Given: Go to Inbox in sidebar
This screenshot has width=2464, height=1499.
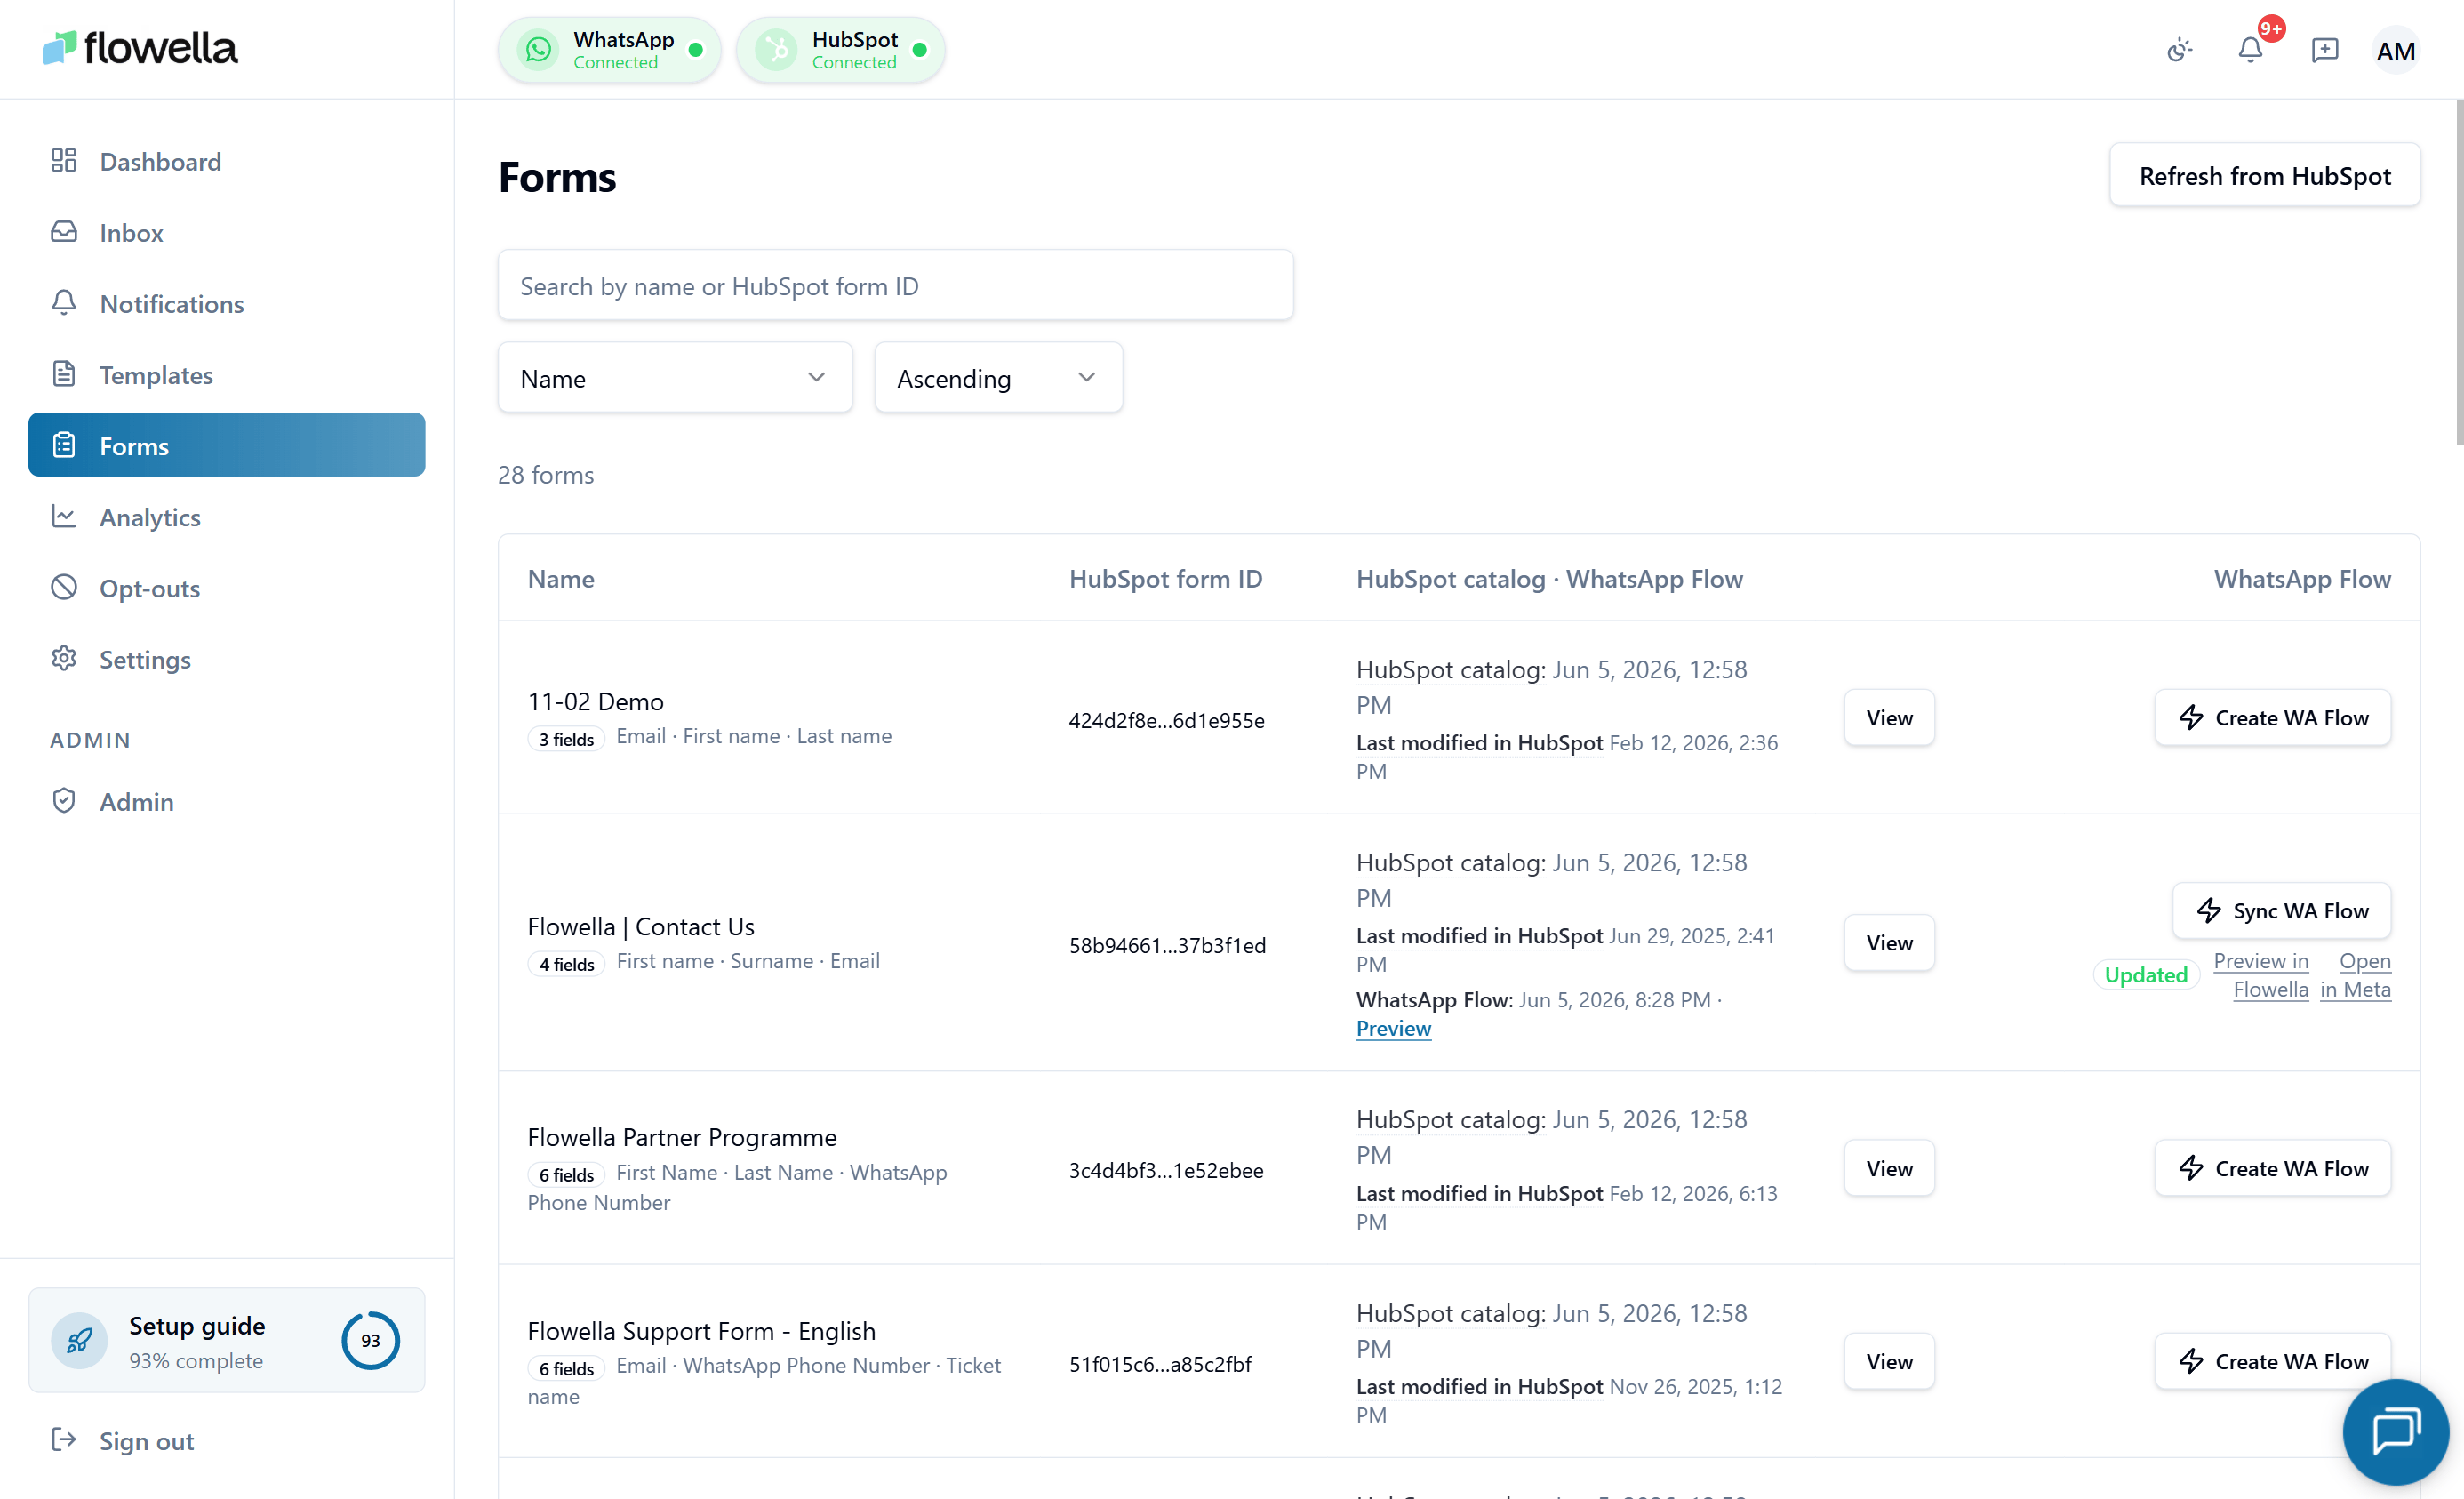Looking at the screenshot, I should [x=227, y=232].
